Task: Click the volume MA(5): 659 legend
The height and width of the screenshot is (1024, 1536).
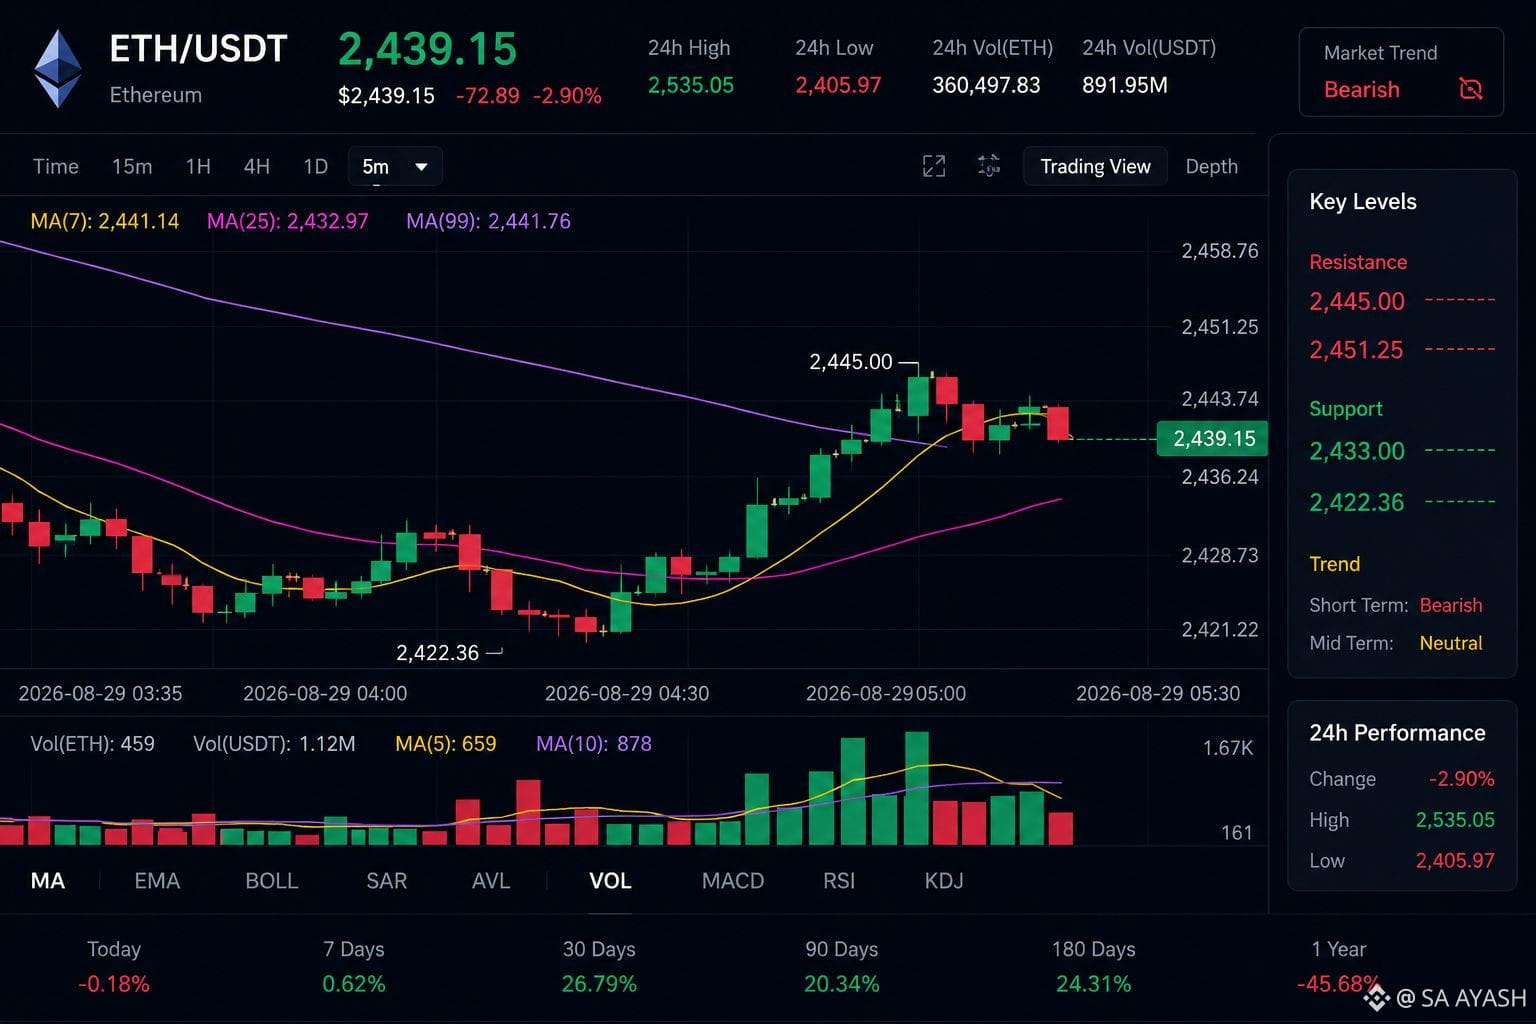Action: pos(446,744)
